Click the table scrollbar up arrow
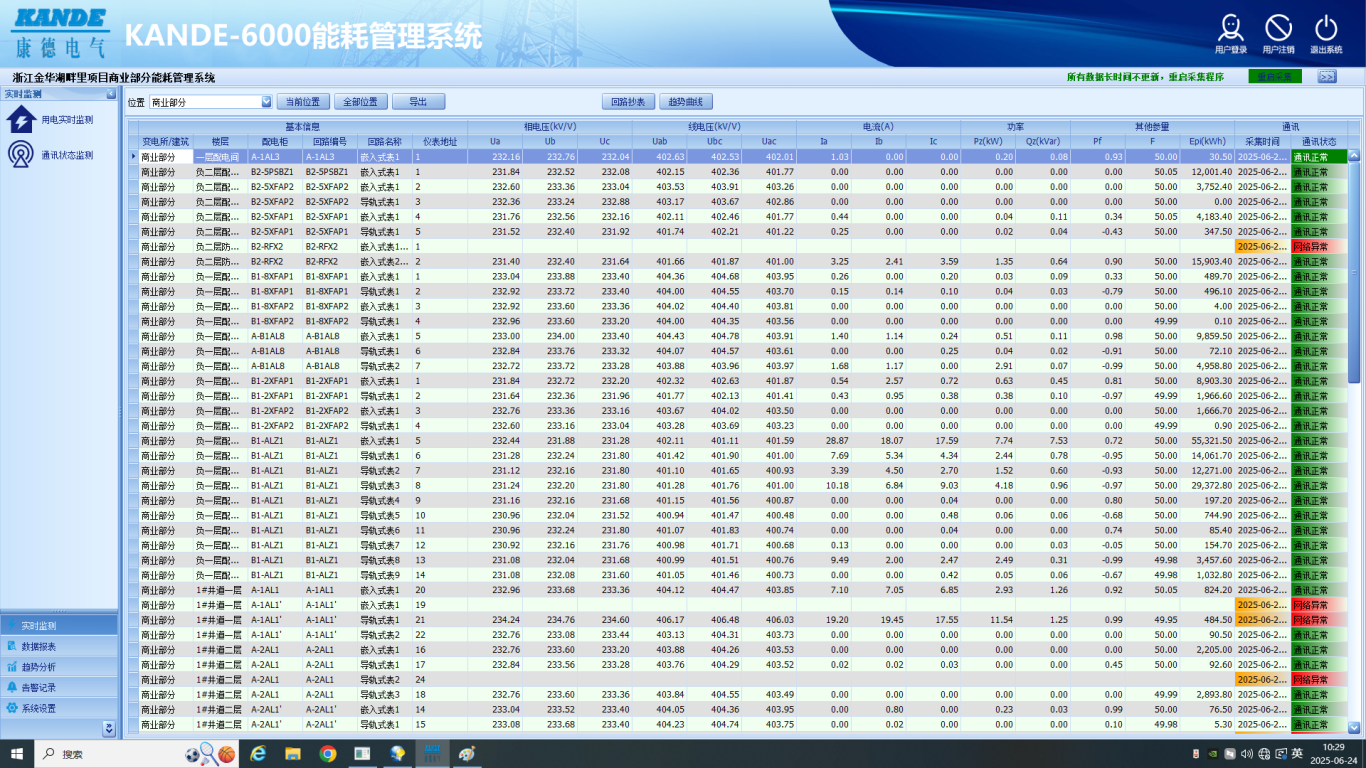Viewport: 1366px width, 768px height. click(x=1354, y=155)
